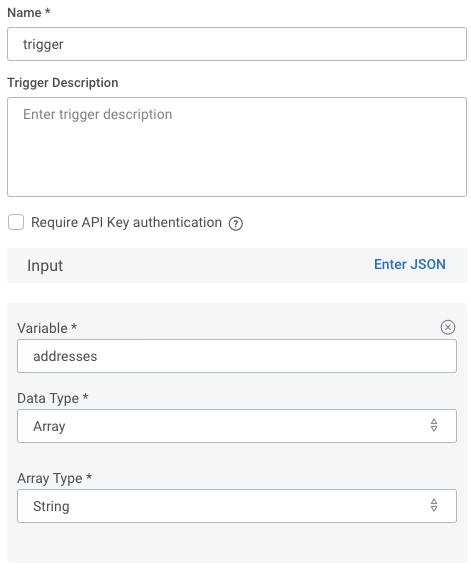Image resolution: width=471 pixels, height=568 pixels.
Task: Click the Trigger Description label
Action: point(63,83)
